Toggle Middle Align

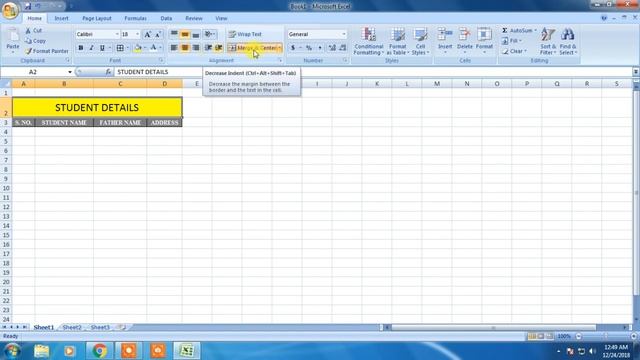(185, 34)
